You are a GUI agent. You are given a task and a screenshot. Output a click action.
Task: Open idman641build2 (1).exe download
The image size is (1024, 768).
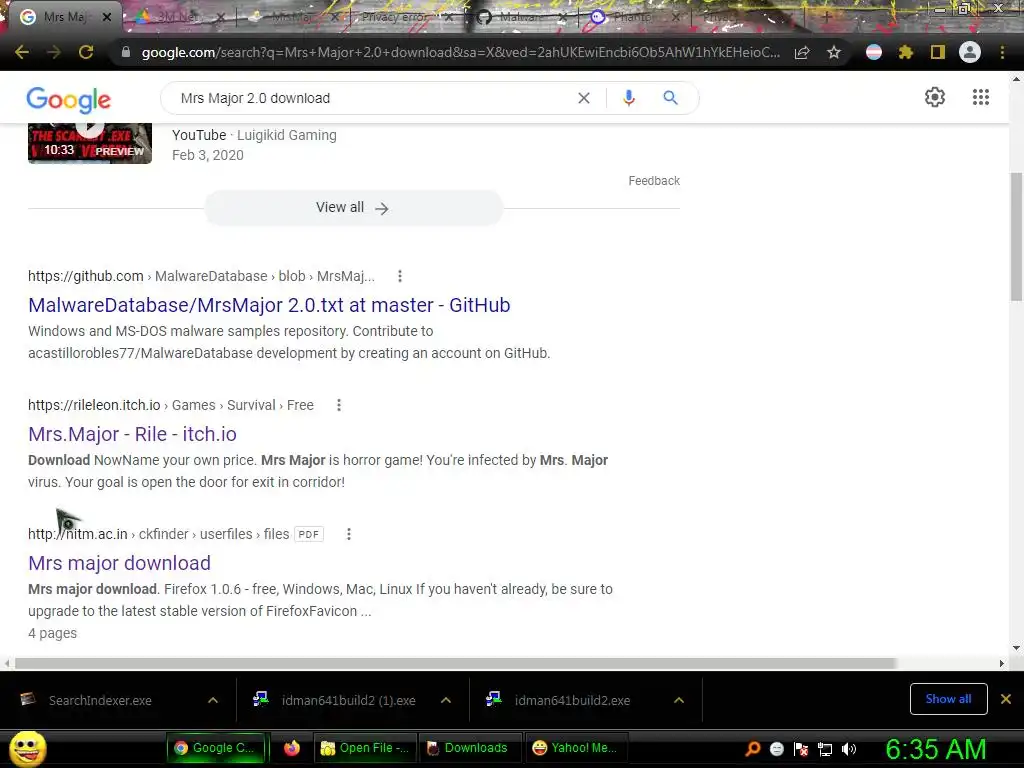pyautogui.click(x=348, y=700)
